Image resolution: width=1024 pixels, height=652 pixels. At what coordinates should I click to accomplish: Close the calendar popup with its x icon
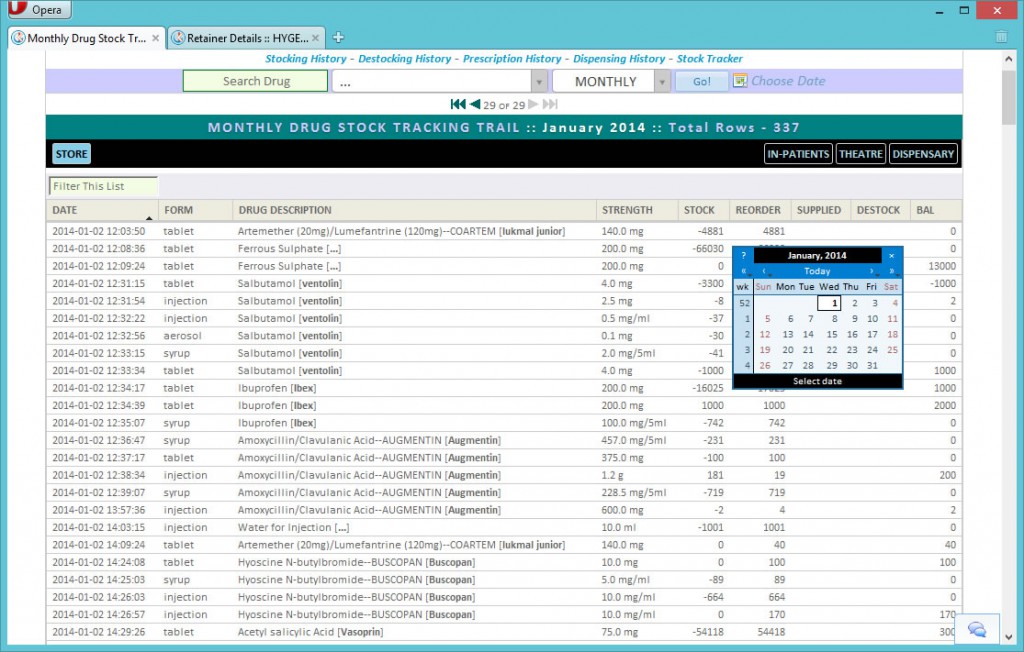coord(891,256)
